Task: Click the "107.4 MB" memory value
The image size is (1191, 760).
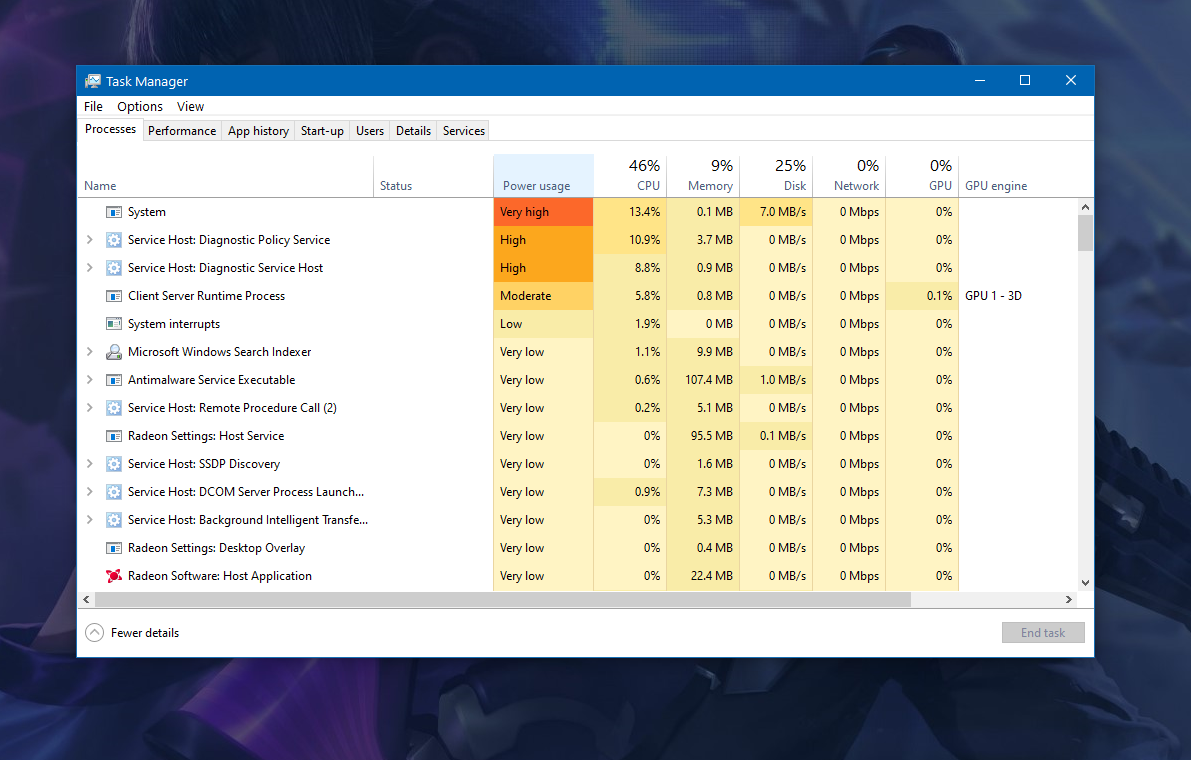Action: coord(709,380)
